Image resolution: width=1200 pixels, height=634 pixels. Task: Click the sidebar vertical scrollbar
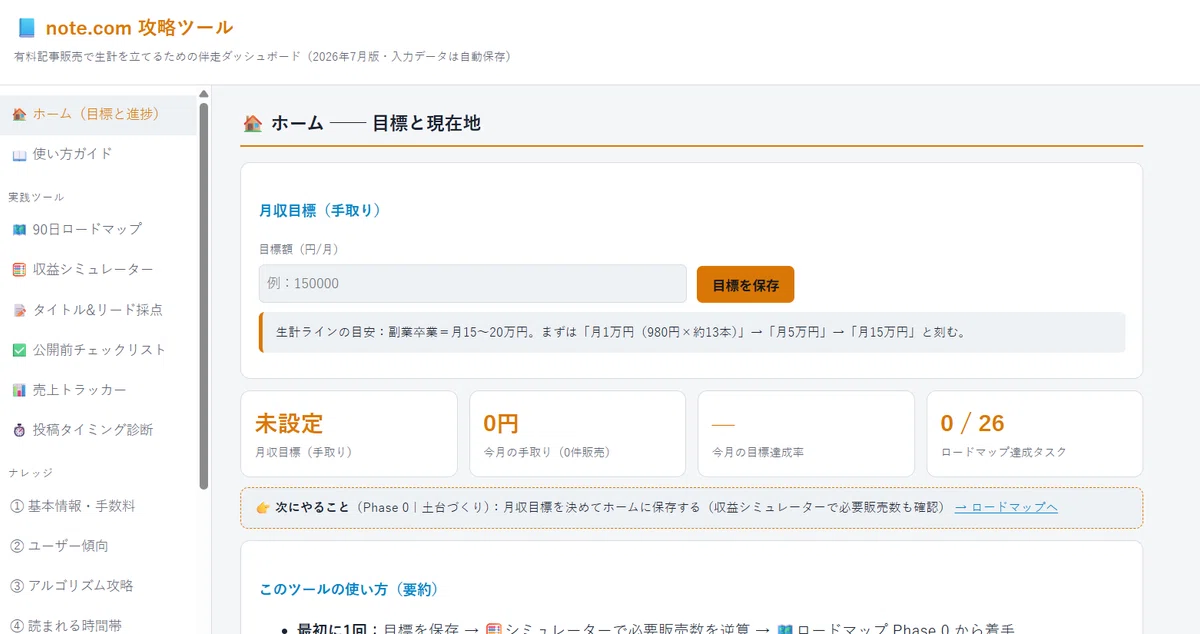[204, 295]
